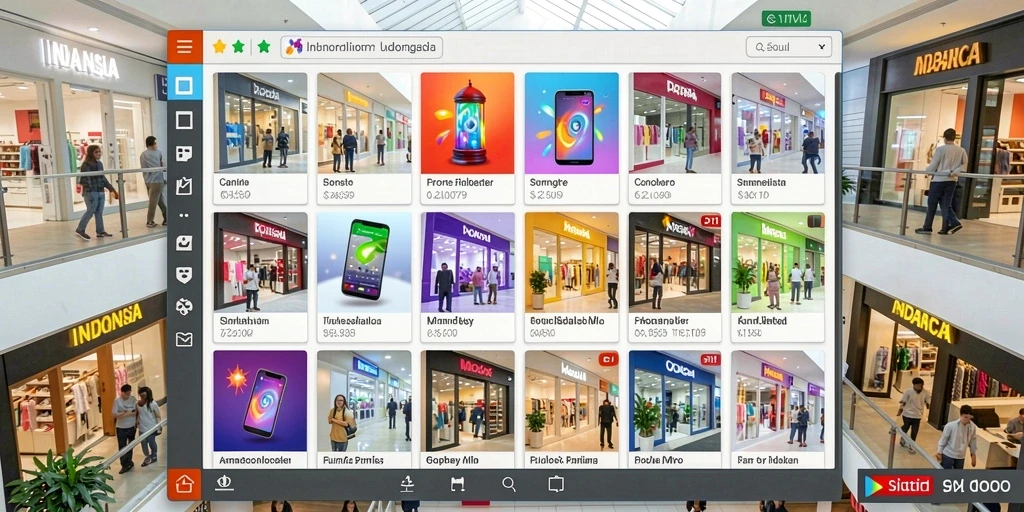Open the yellow storefront card
1024x512 pixels.
[571, 277]
